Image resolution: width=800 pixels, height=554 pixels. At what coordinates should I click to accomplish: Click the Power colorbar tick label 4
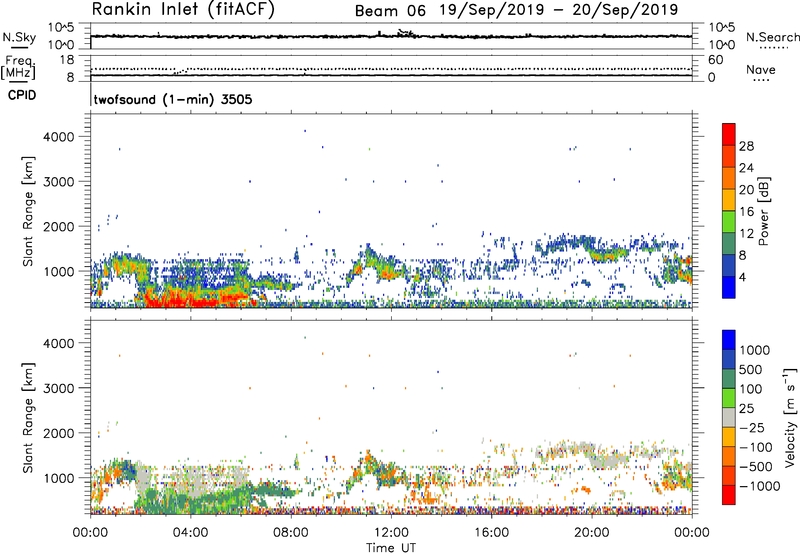pyautogui.click(x=743, y=278)
